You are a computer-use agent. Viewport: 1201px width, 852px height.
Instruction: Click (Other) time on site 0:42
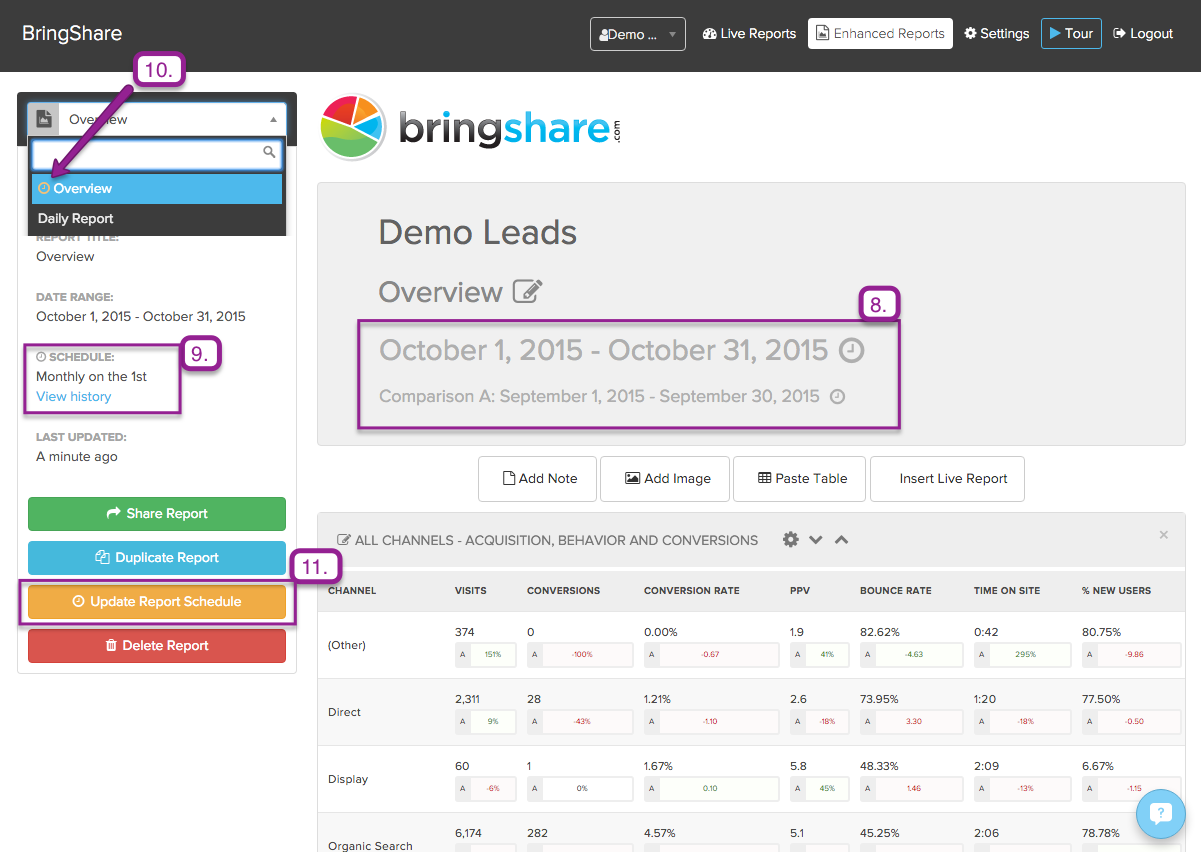[986, 632]
